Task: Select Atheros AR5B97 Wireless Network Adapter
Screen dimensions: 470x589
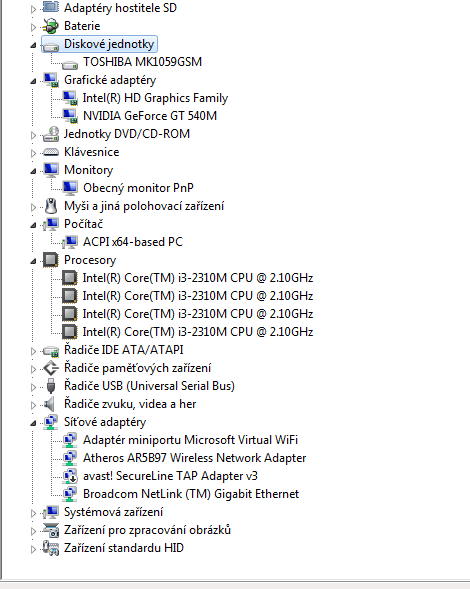Action: coord(195,458)
